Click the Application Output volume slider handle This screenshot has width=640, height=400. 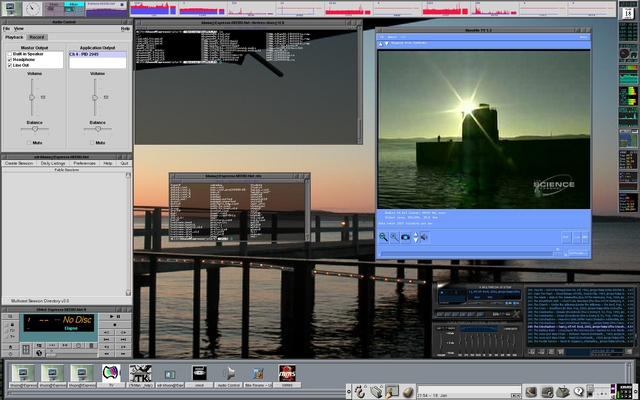pos(95,98)
